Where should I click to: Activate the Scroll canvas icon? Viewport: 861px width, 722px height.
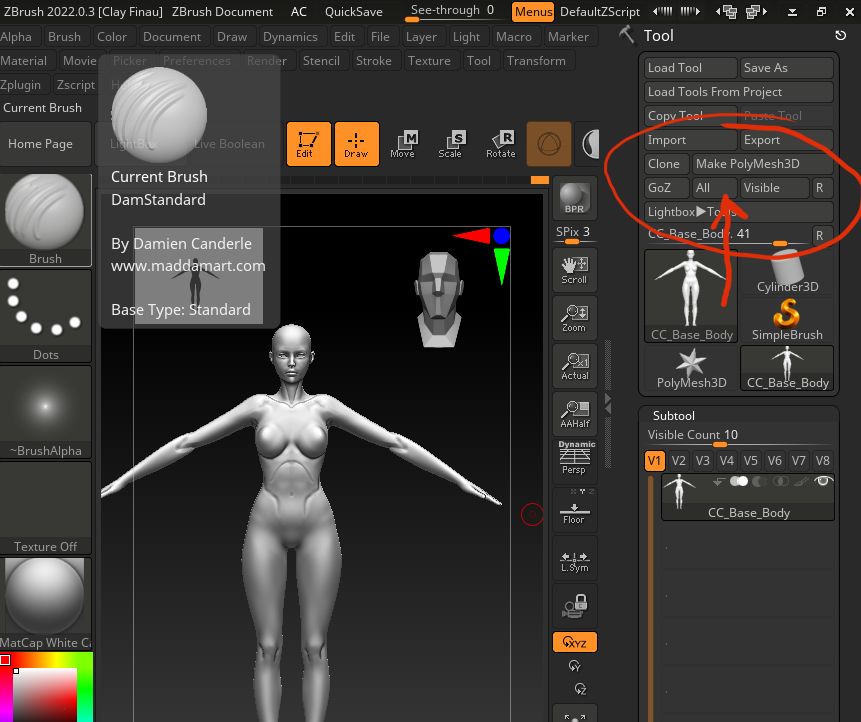click(x=574, y=270)
